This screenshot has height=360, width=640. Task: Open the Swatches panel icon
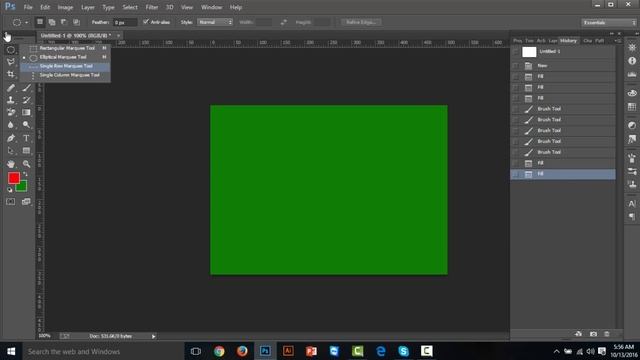[632, 107]
